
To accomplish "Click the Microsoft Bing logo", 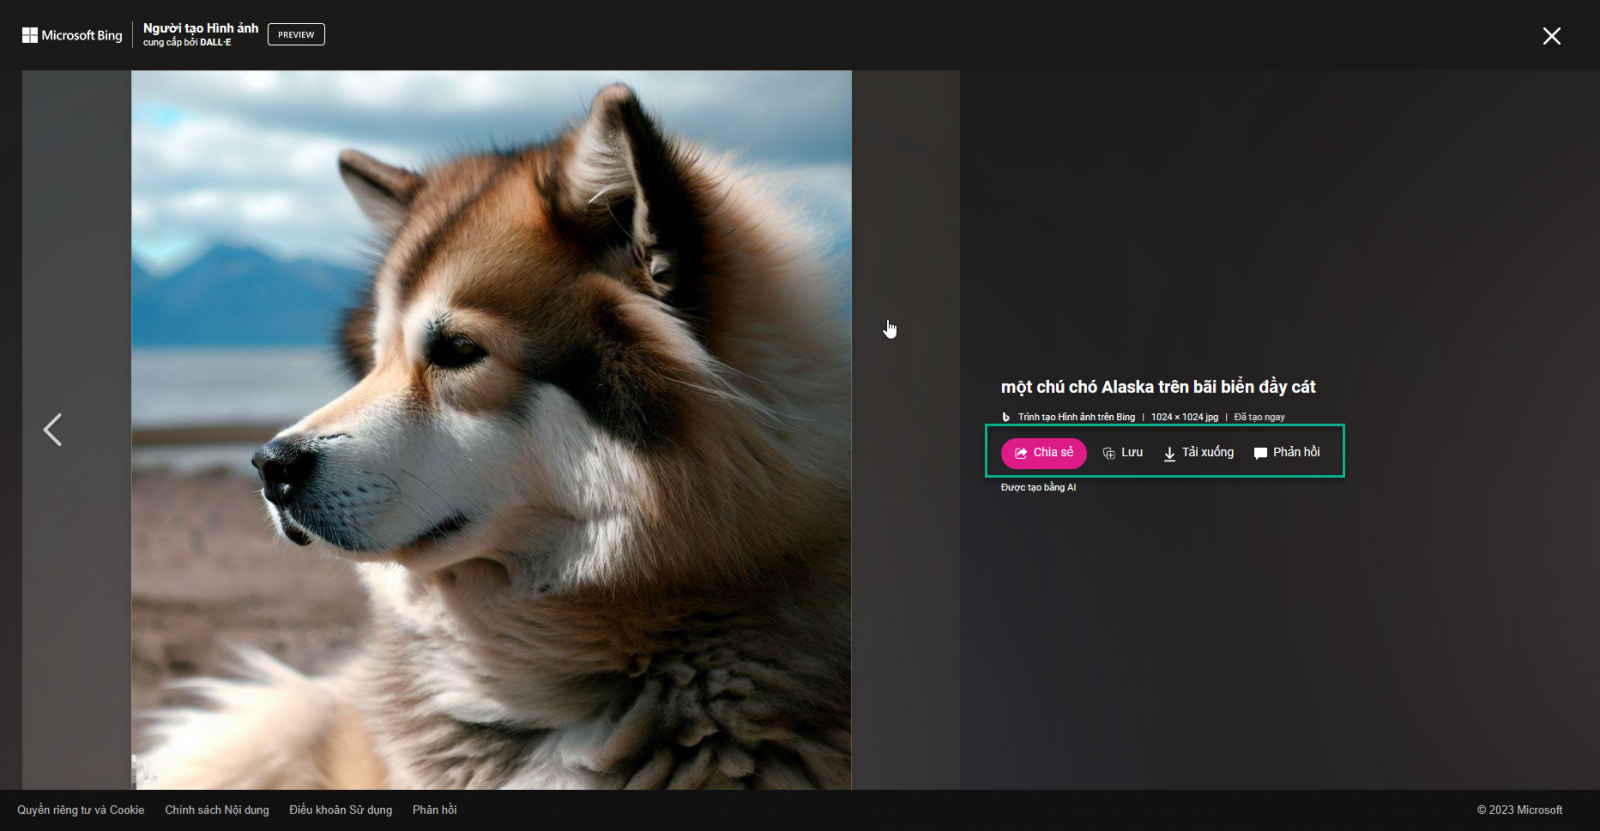I will click(x=72, y=35).
